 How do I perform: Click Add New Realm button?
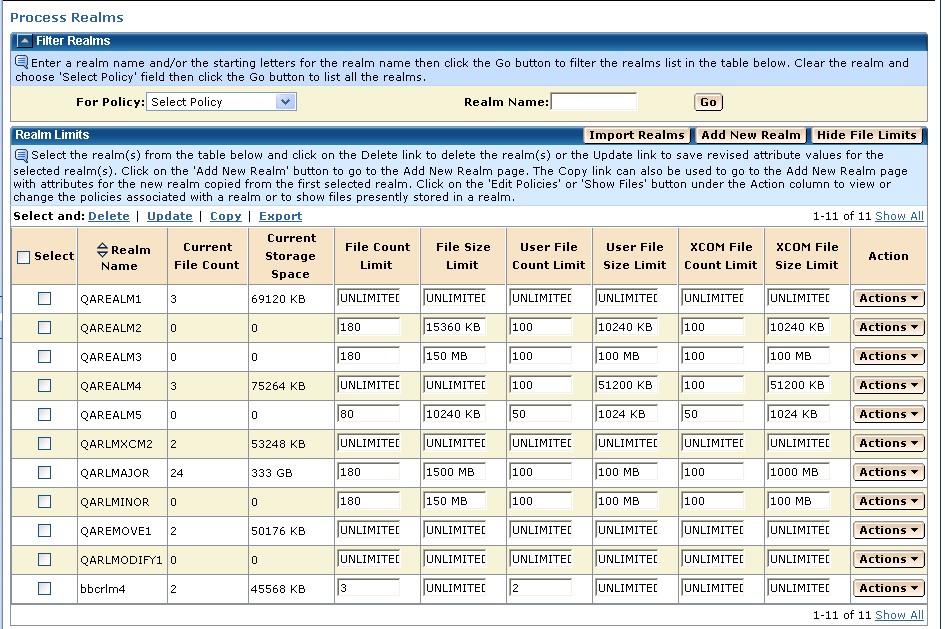pos(751,135)
